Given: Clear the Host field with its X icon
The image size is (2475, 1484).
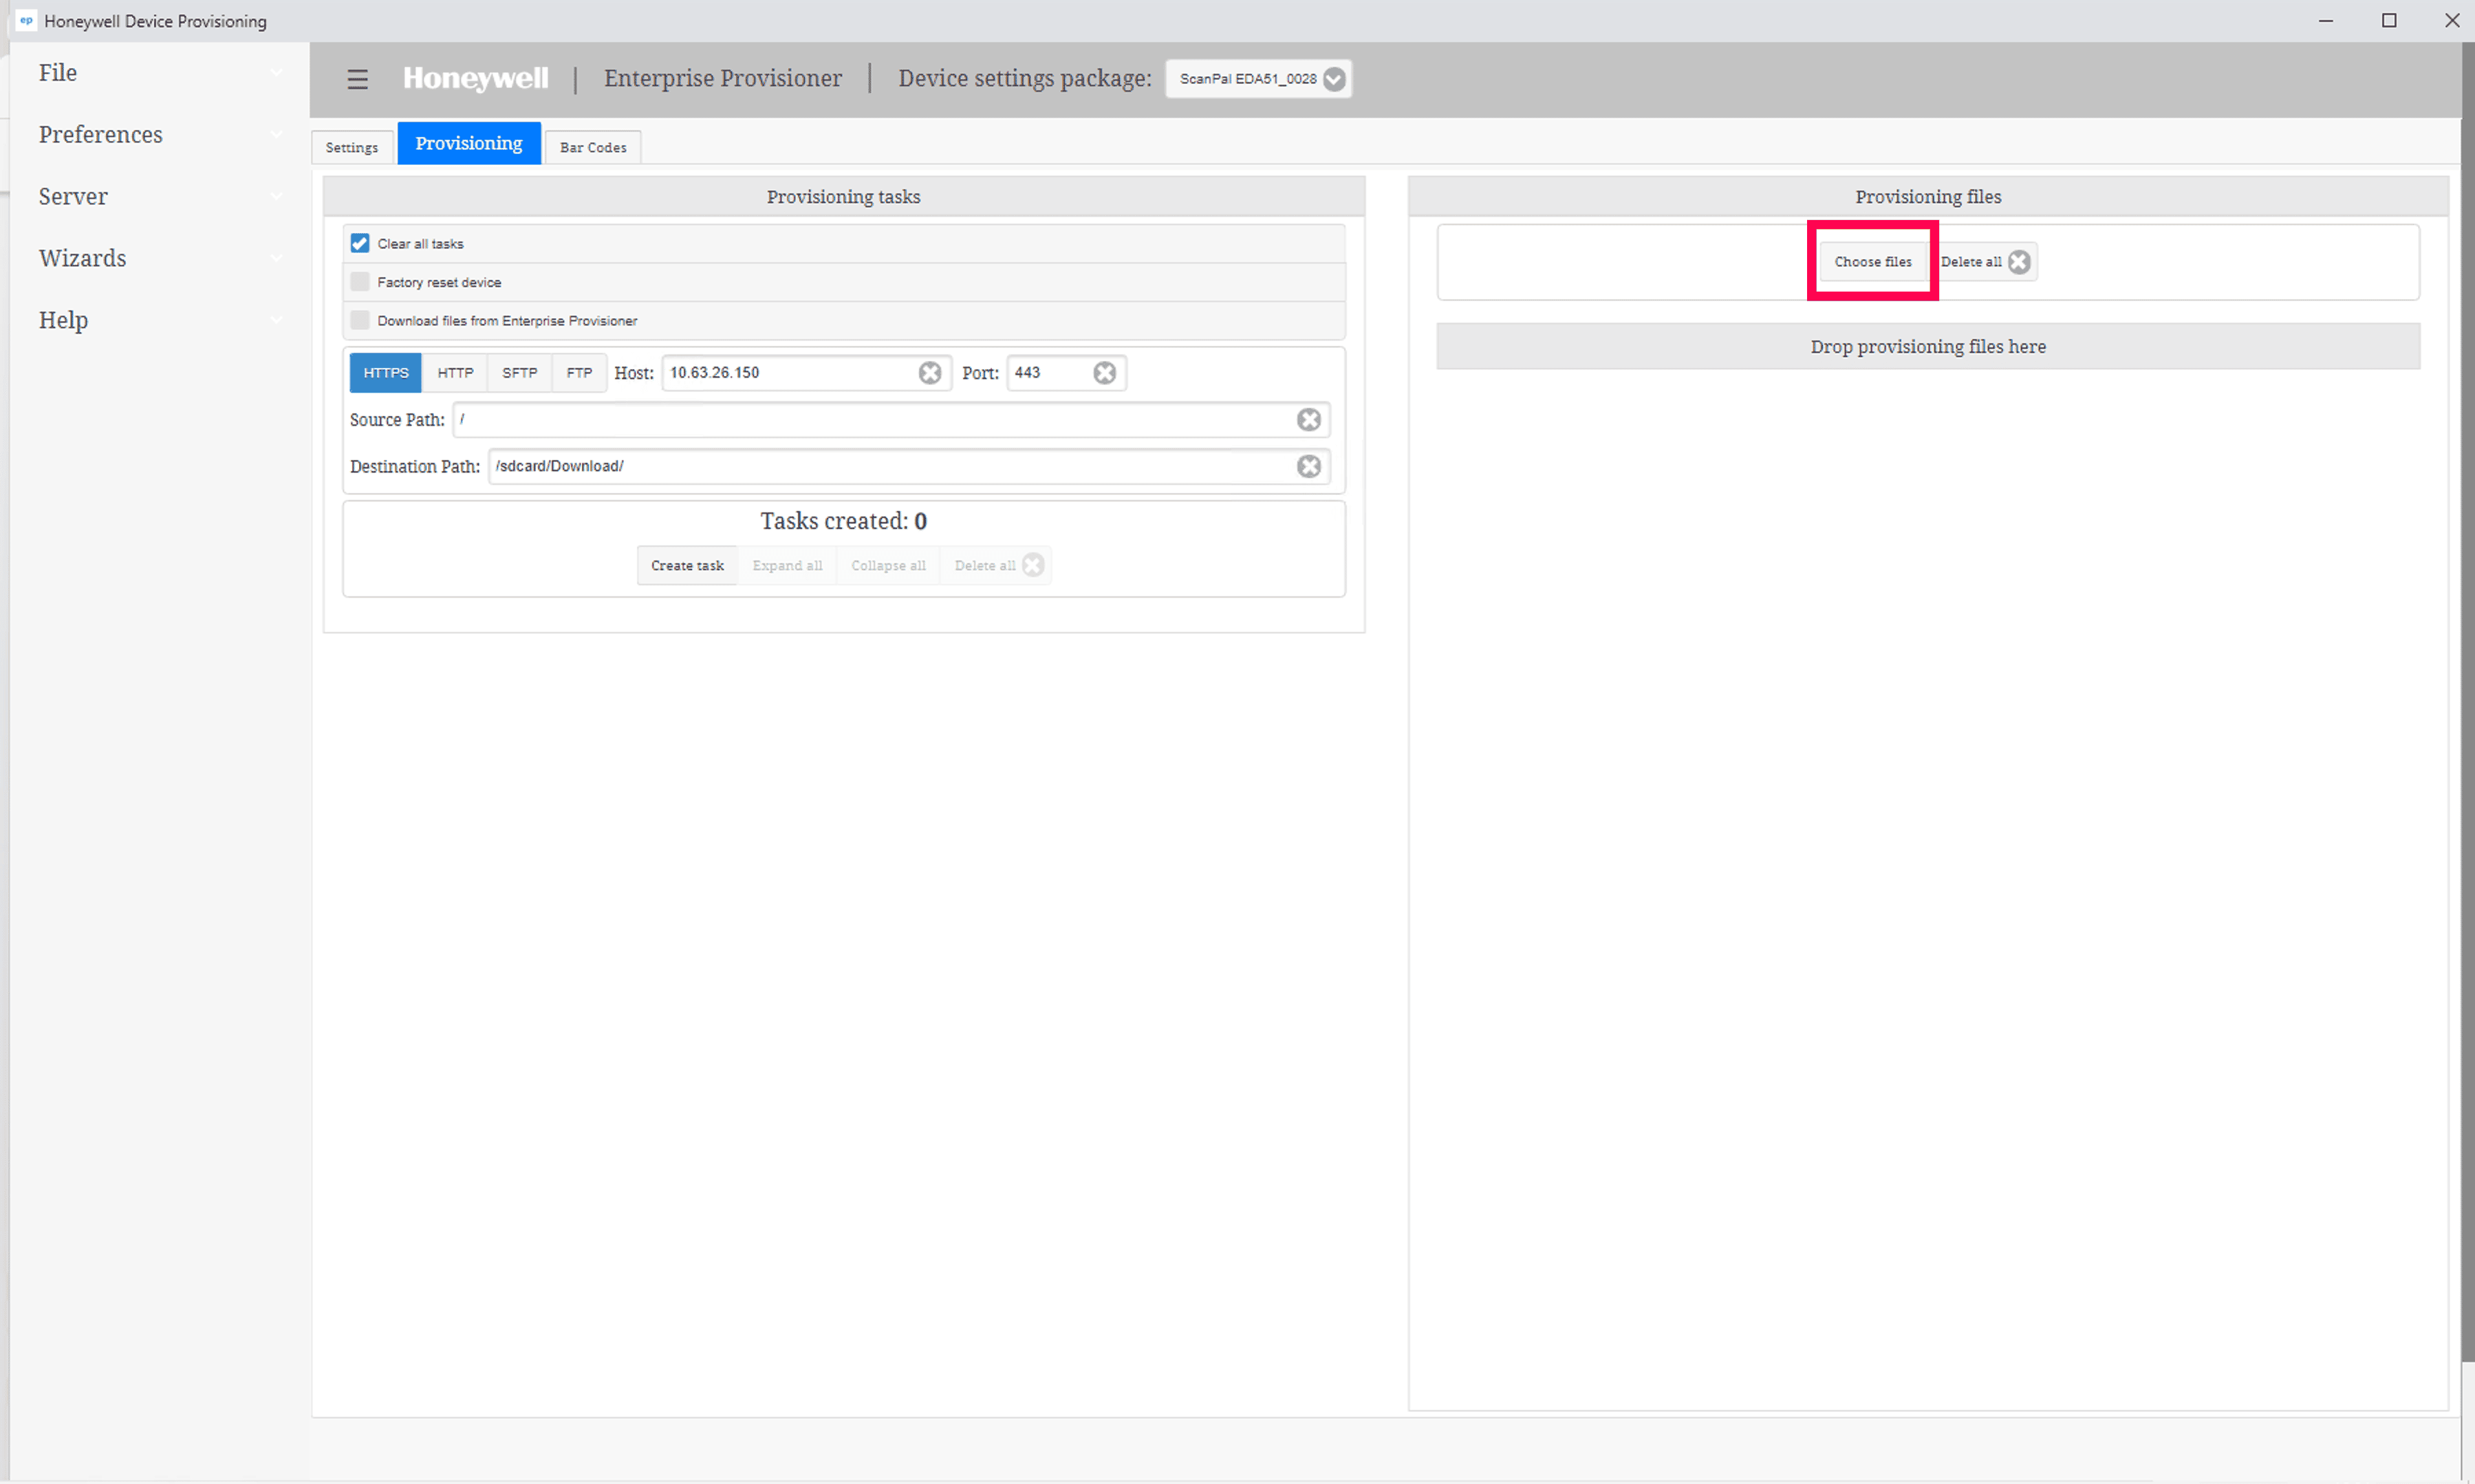Looking at the screenshot, I should coord(929,373).
